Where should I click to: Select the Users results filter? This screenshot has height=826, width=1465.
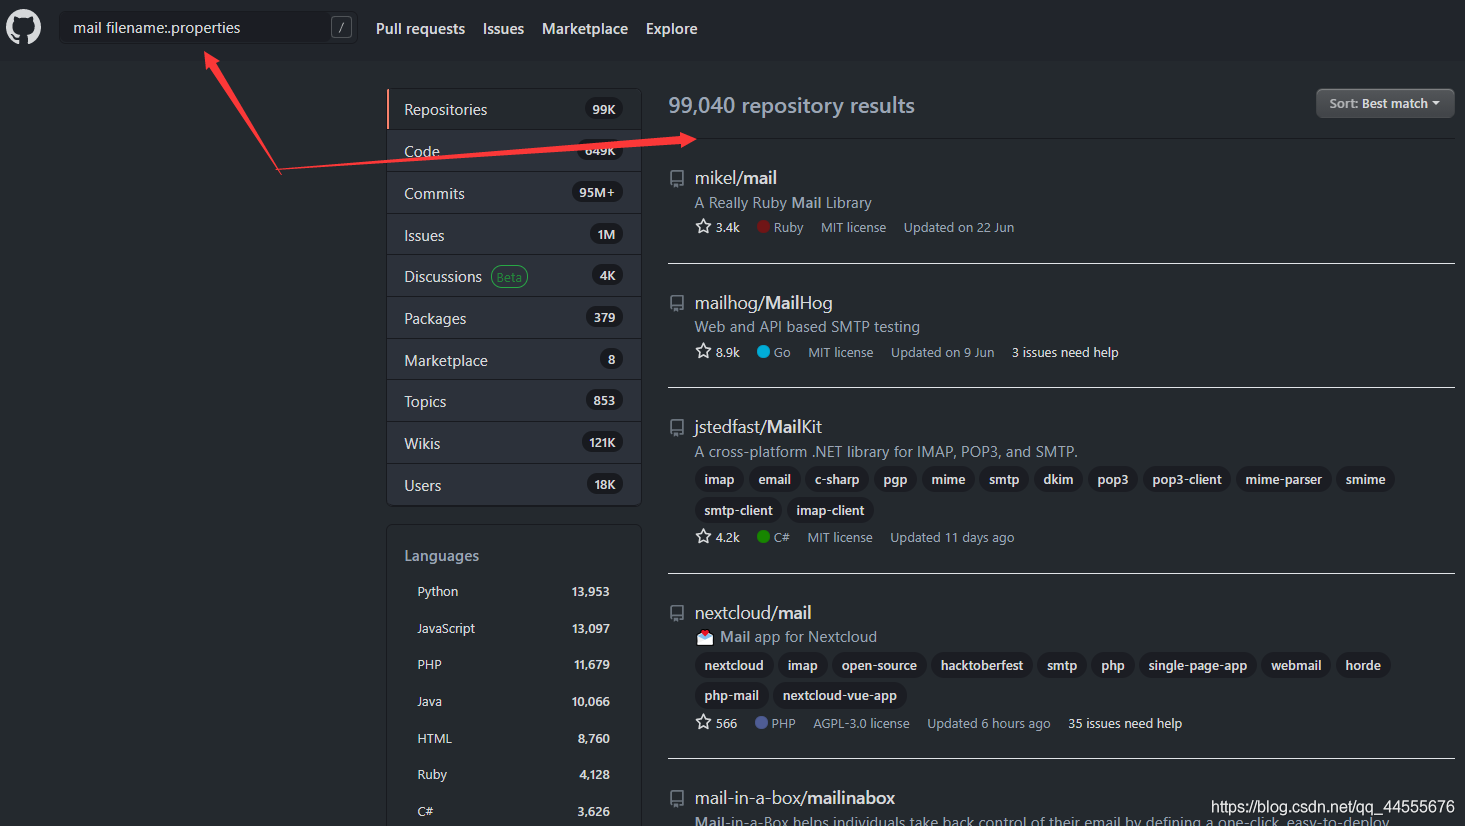coord(514,485)
